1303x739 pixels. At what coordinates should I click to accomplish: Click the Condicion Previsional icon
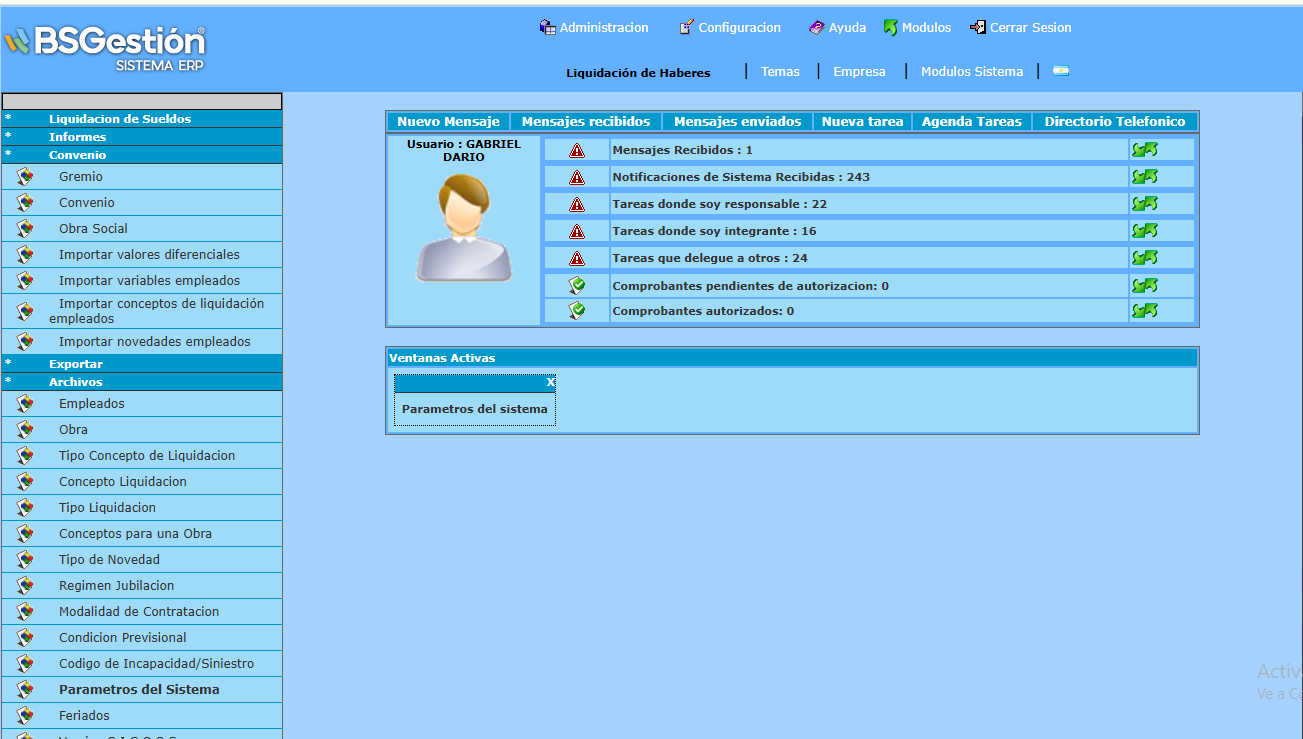click(x=26, y=637)
